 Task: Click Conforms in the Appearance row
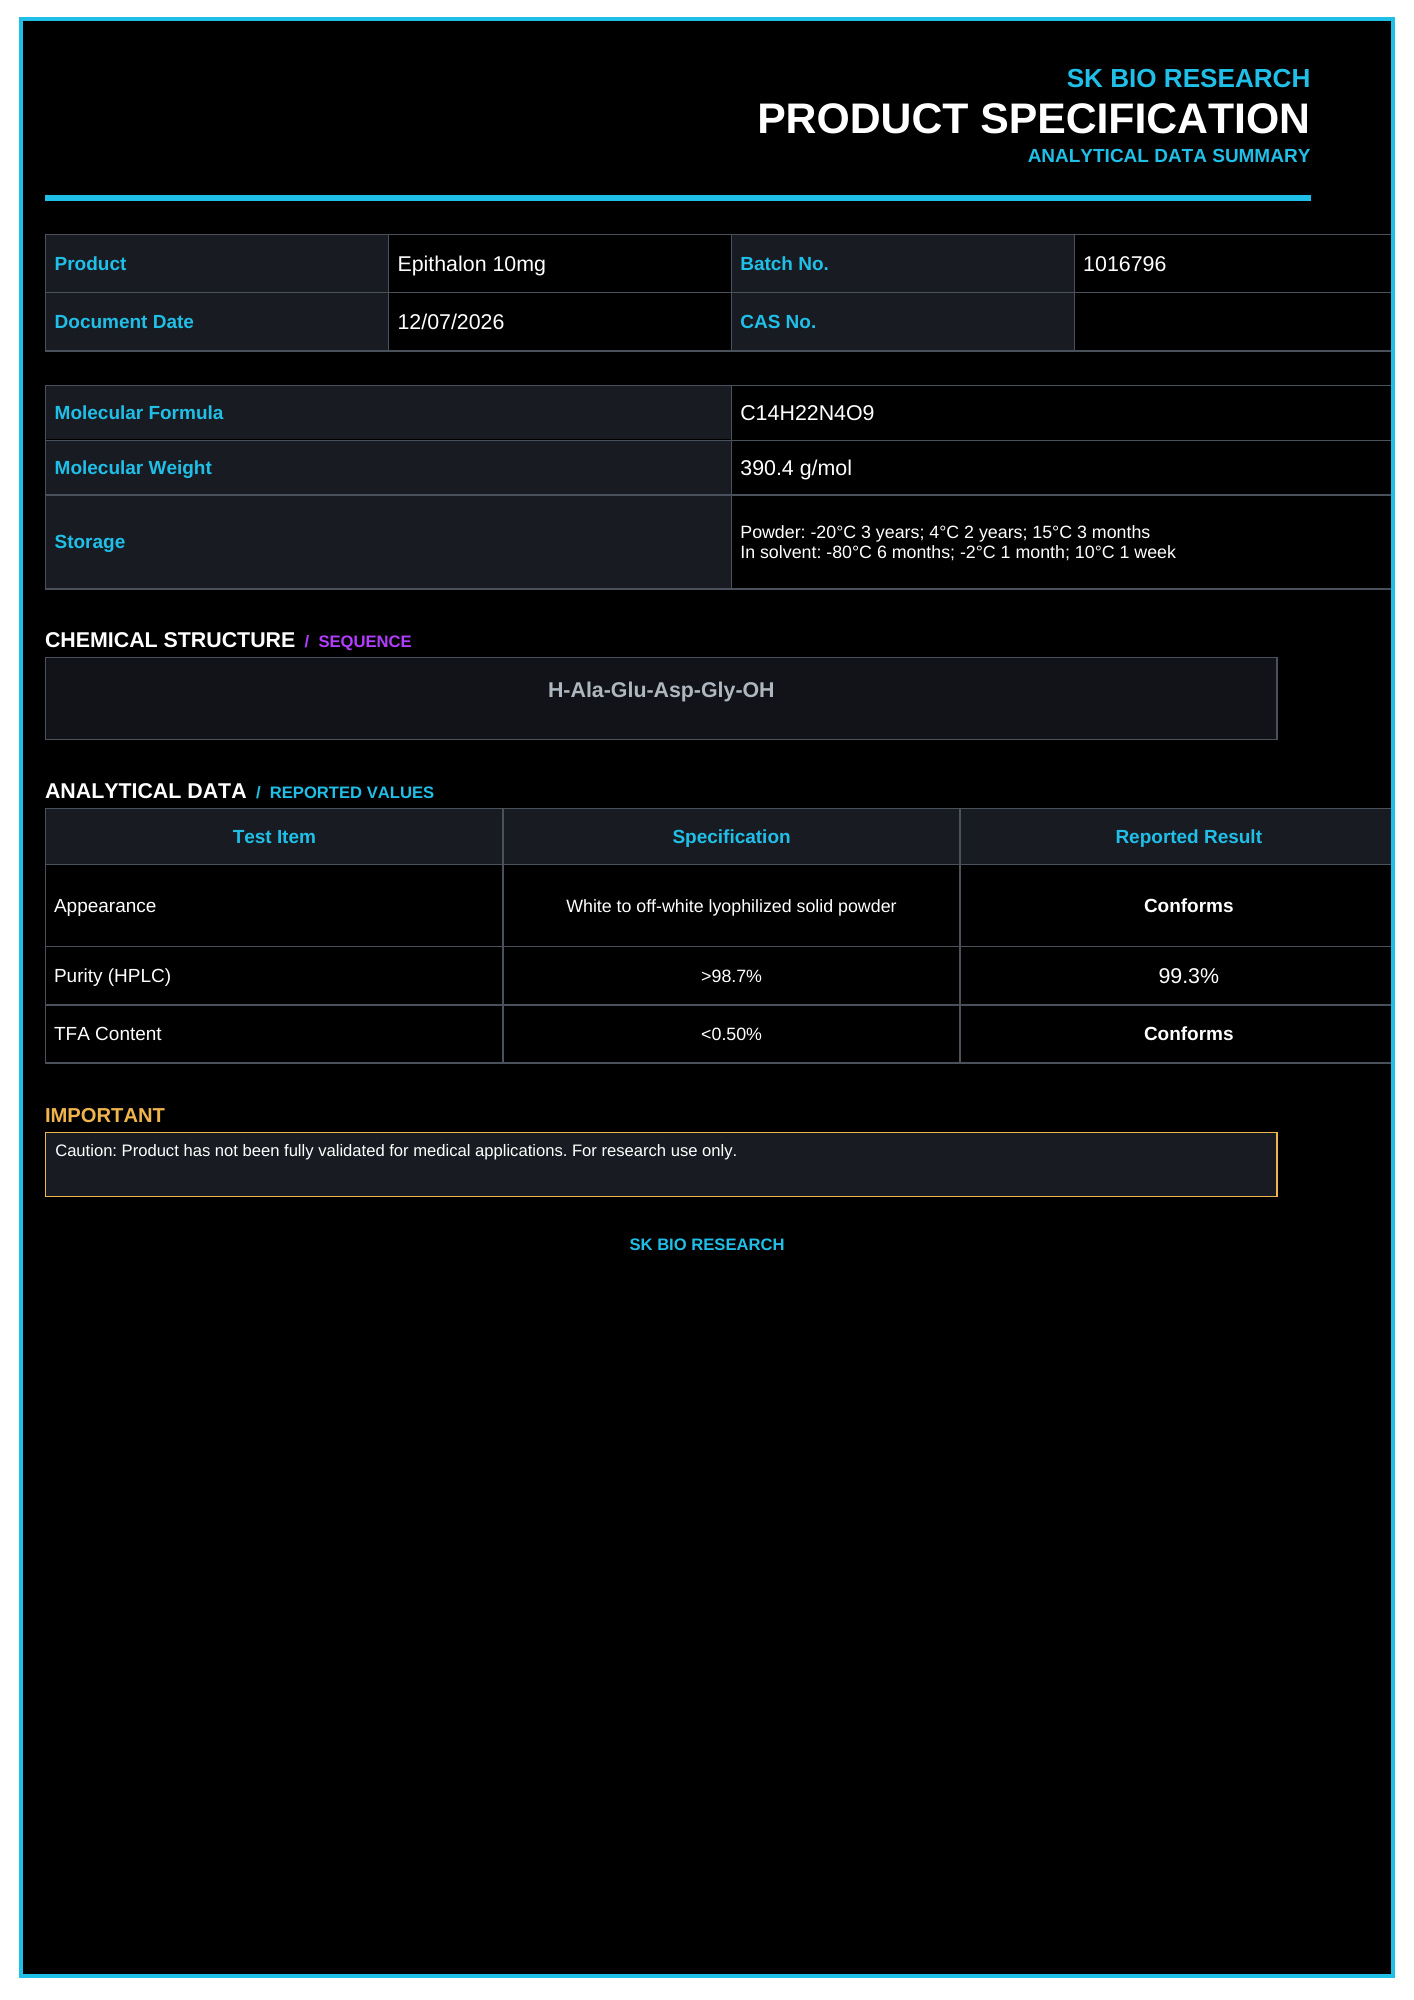(x=1188, y=906)
